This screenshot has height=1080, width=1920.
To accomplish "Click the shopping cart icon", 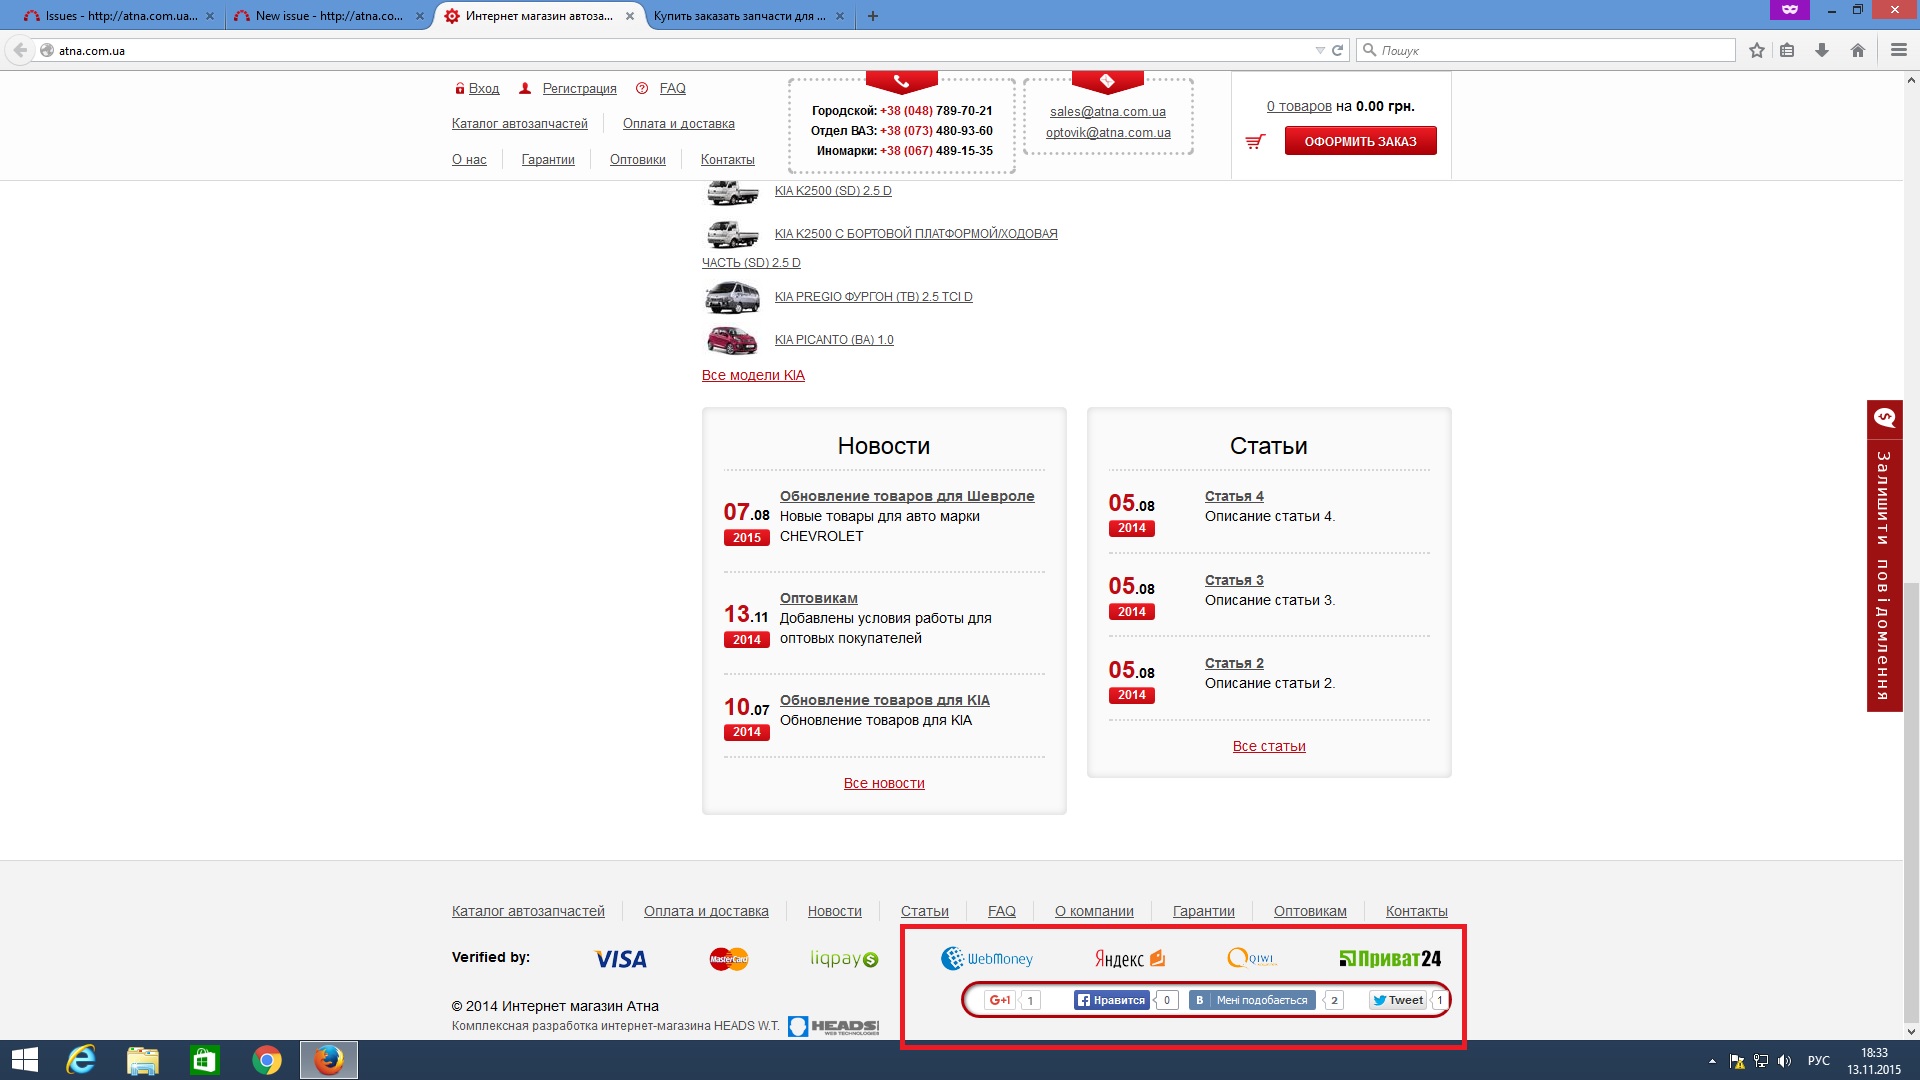I will pos(1255,142).
